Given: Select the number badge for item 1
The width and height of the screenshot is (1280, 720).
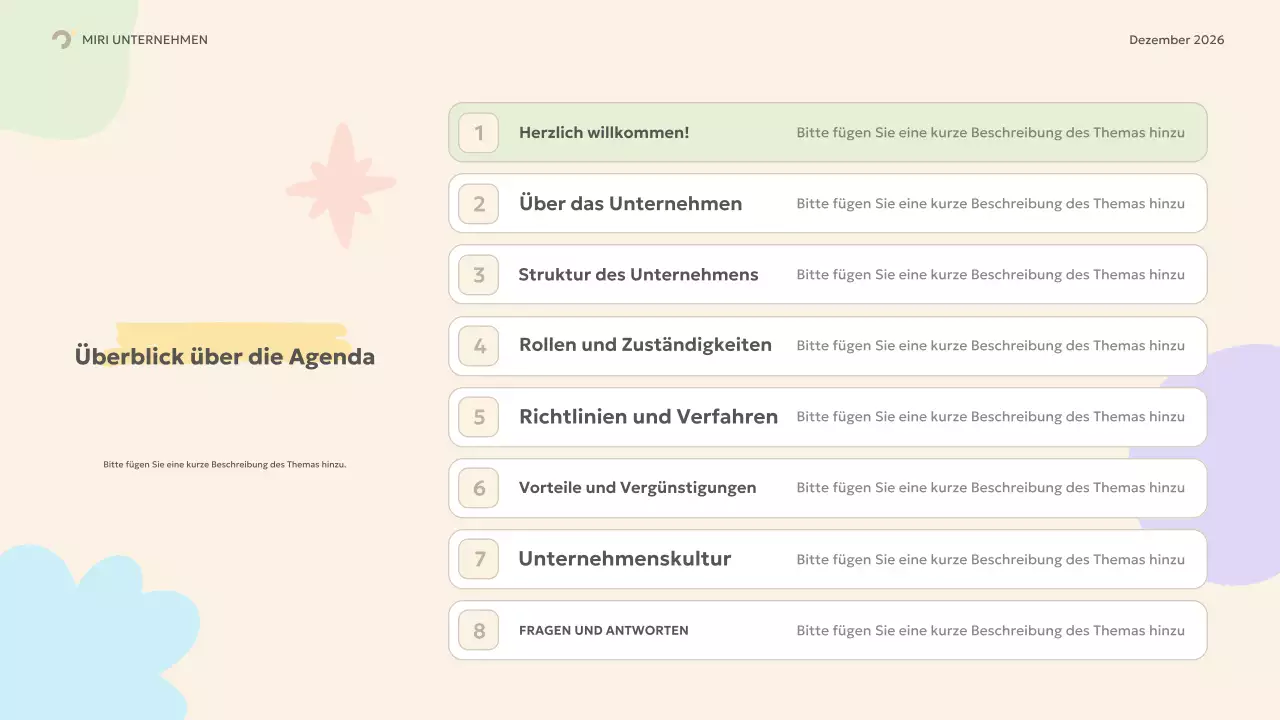Looking at the screenshot, I should 478,132.
